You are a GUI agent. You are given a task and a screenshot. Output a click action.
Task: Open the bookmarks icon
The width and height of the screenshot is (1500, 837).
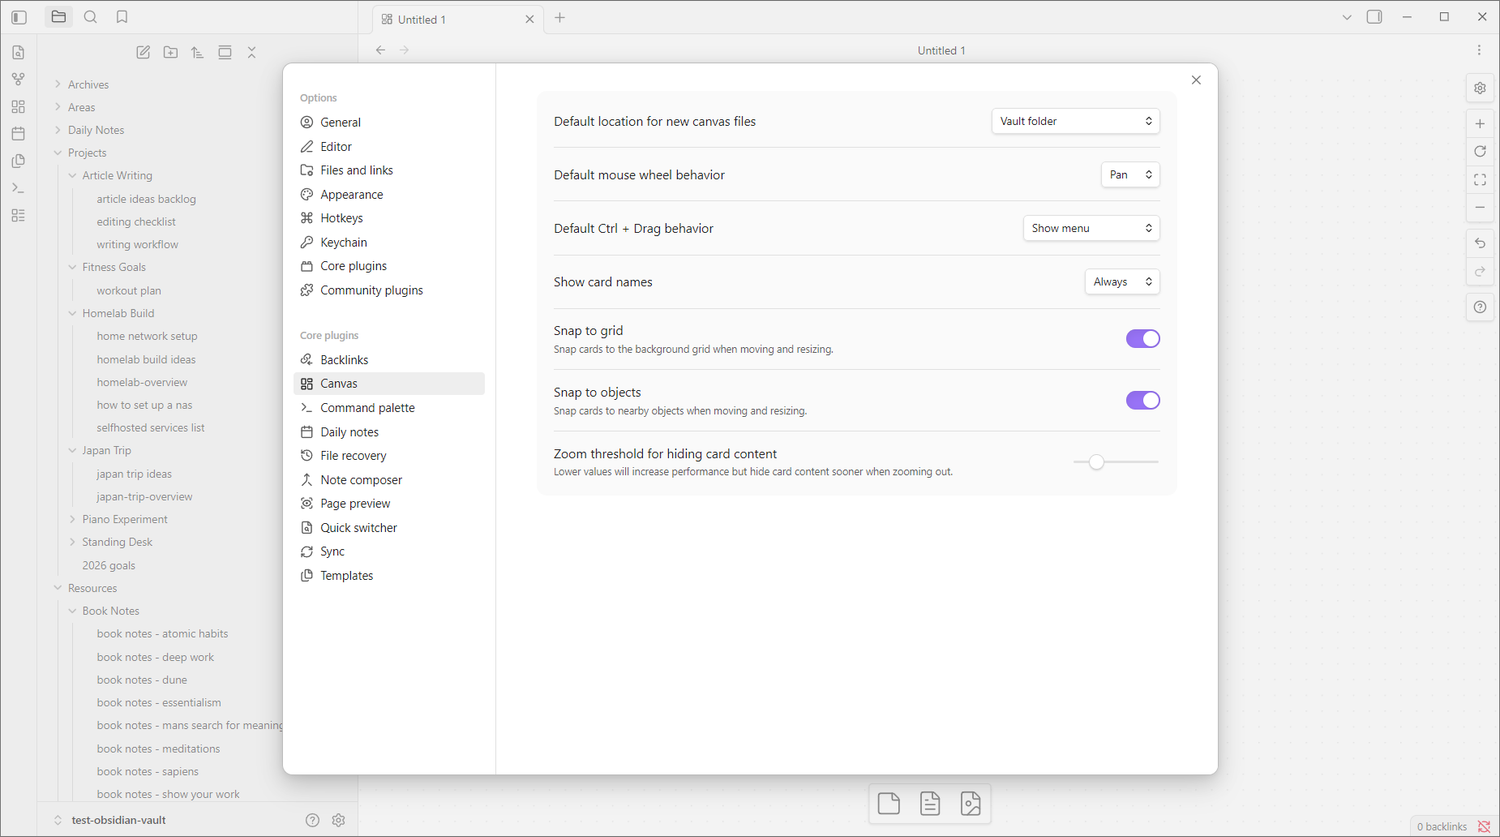pyautogui.click(x=122, y=17)
